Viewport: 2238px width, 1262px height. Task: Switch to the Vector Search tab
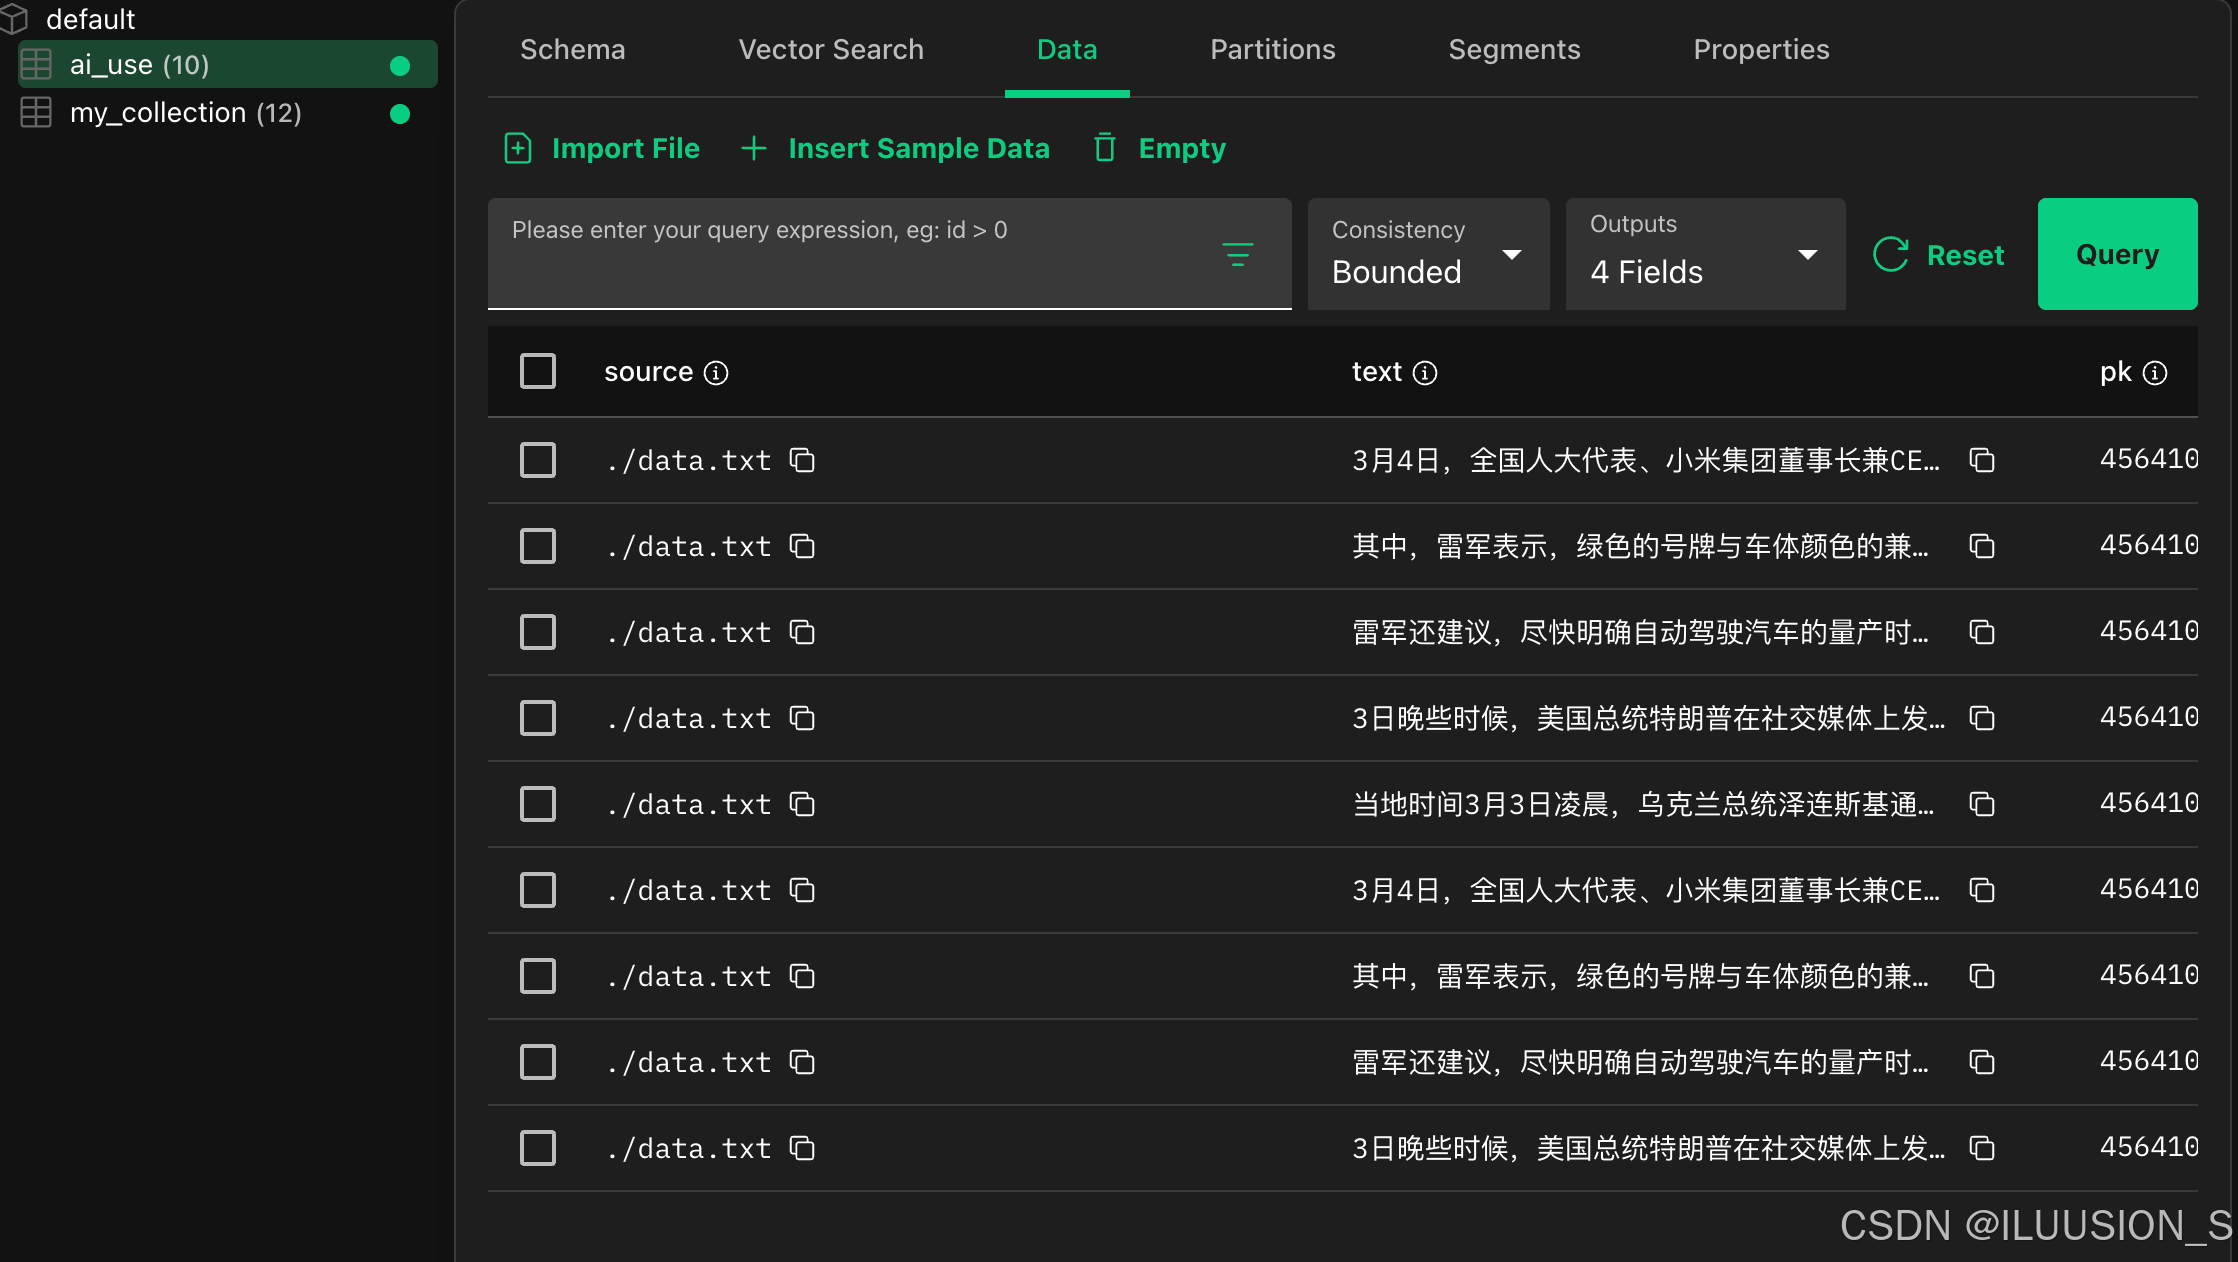point(830,50)
